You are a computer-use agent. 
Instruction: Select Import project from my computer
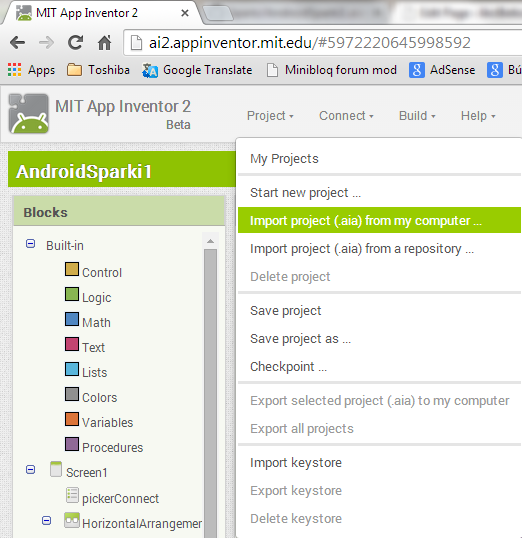pyautogui.click(x=379, y=220)
